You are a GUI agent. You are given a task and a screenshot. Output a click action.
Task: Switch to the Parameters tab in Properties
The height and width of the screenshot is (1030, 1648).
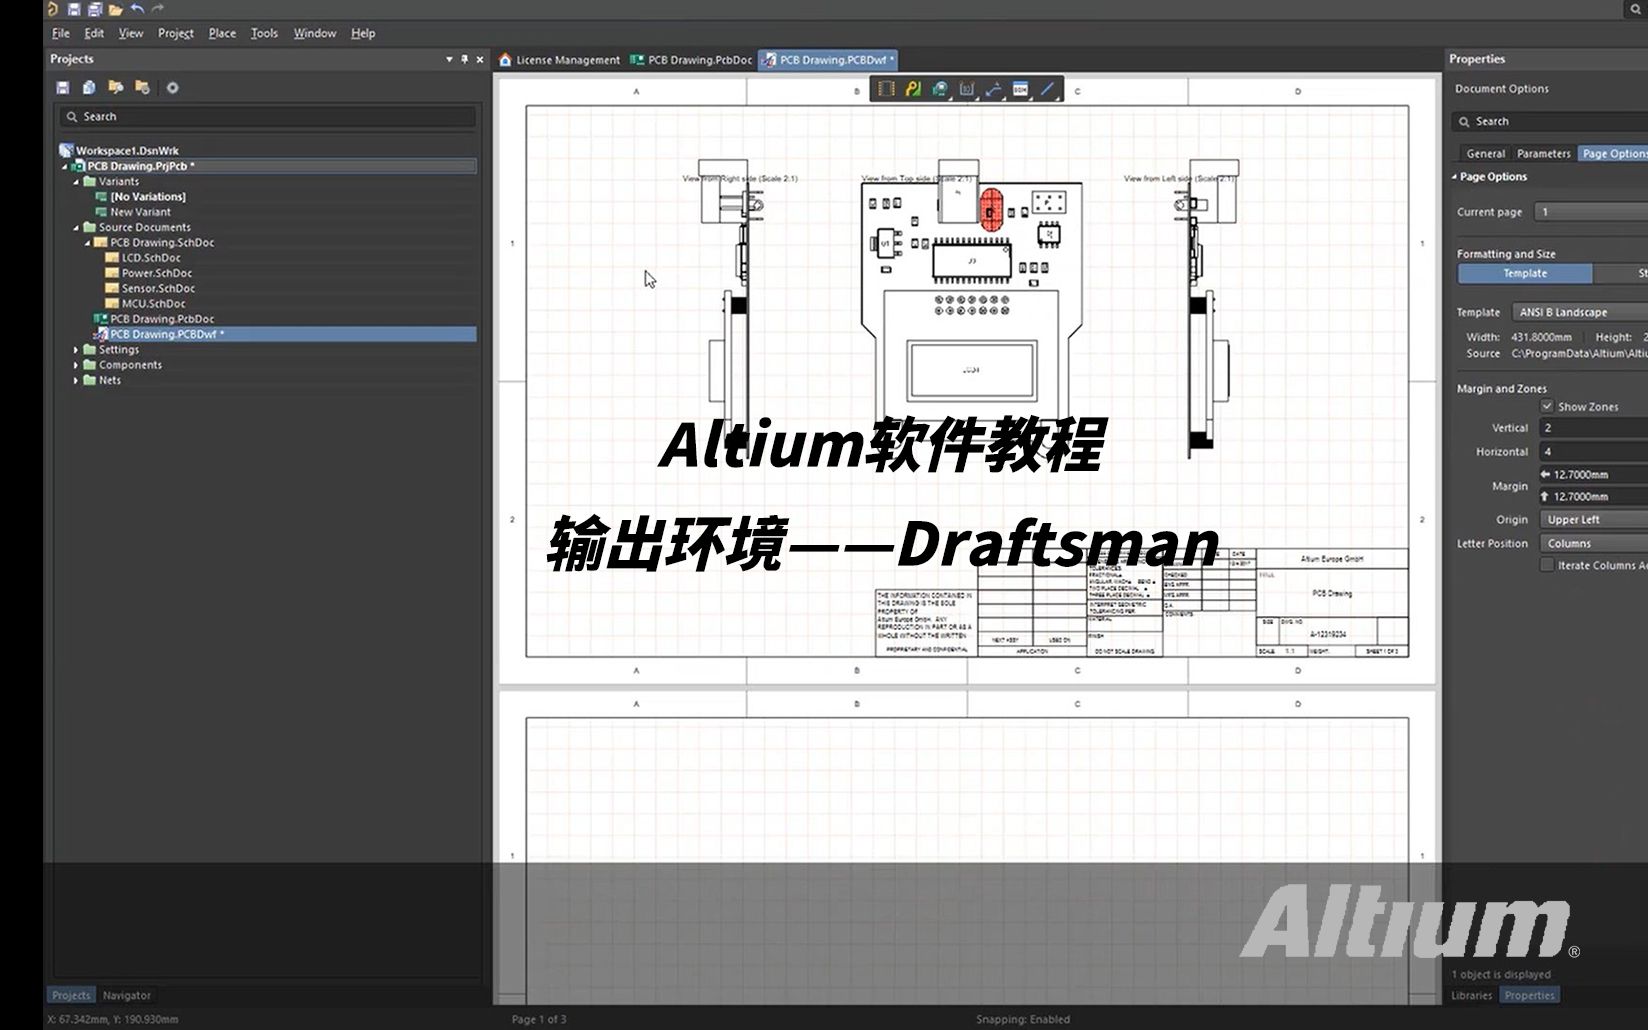point(1543,153)
